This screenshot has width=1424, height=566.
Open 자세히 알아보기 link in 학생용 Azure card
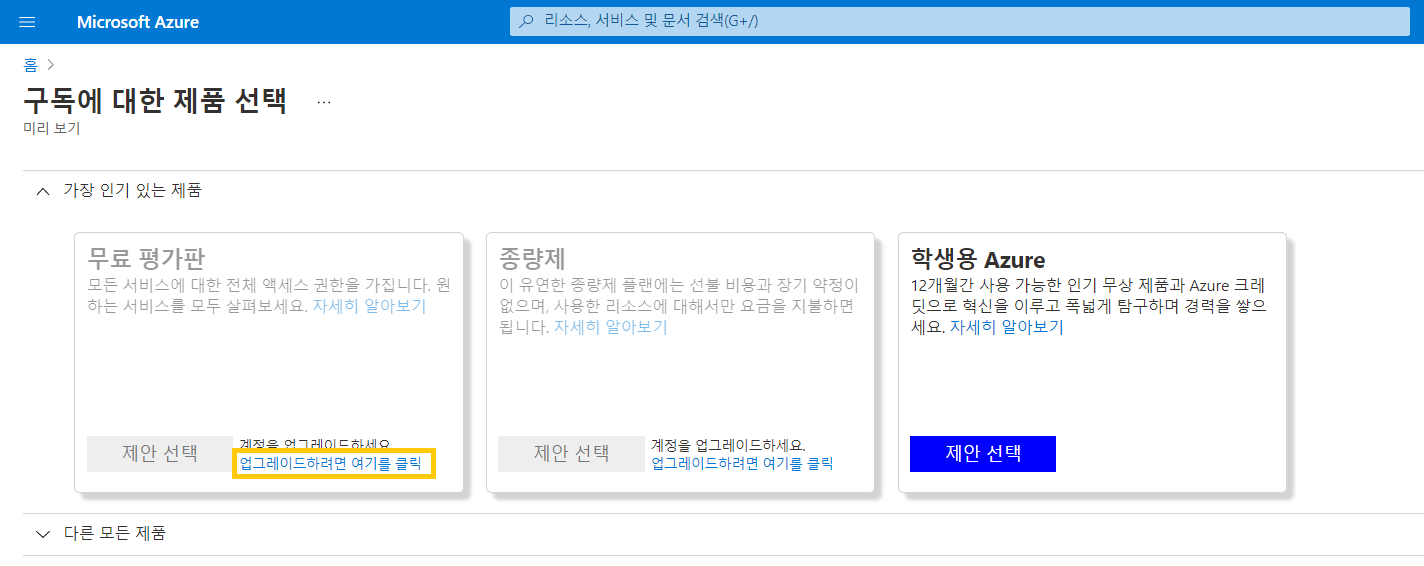click(1006, 327)
